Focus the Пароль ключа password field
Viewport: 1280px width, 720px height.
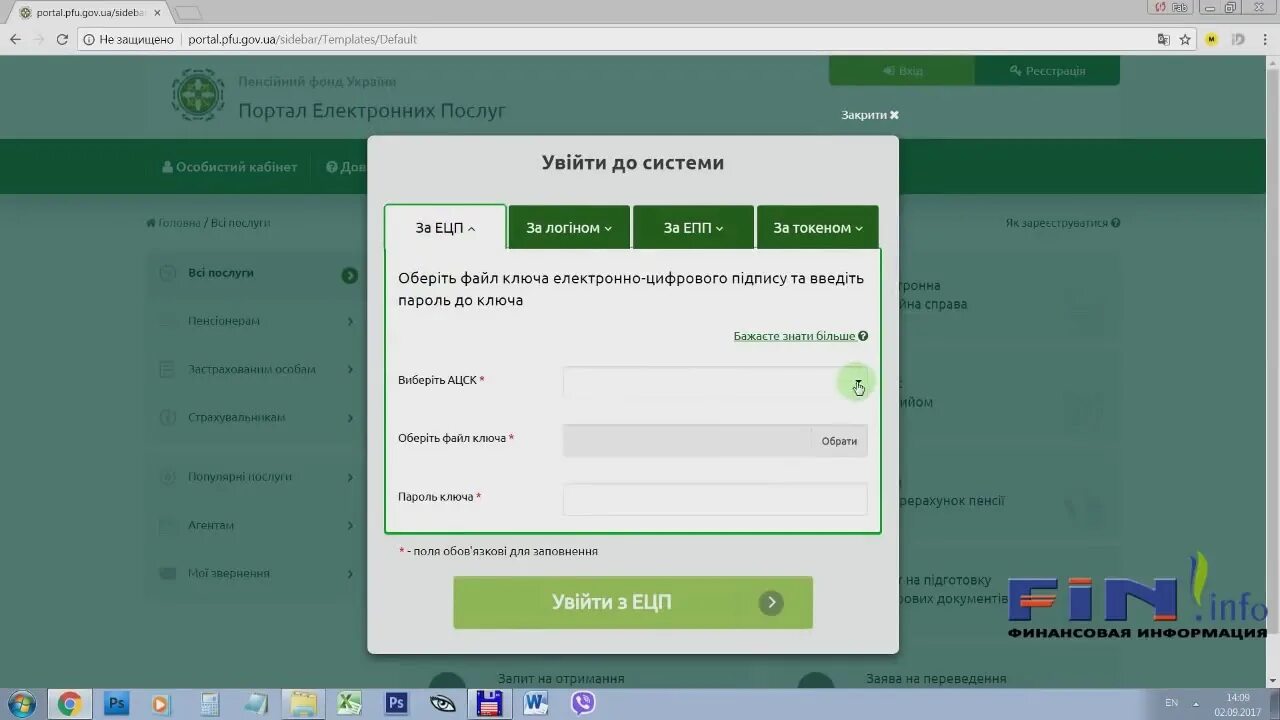(x=715, y=499)
